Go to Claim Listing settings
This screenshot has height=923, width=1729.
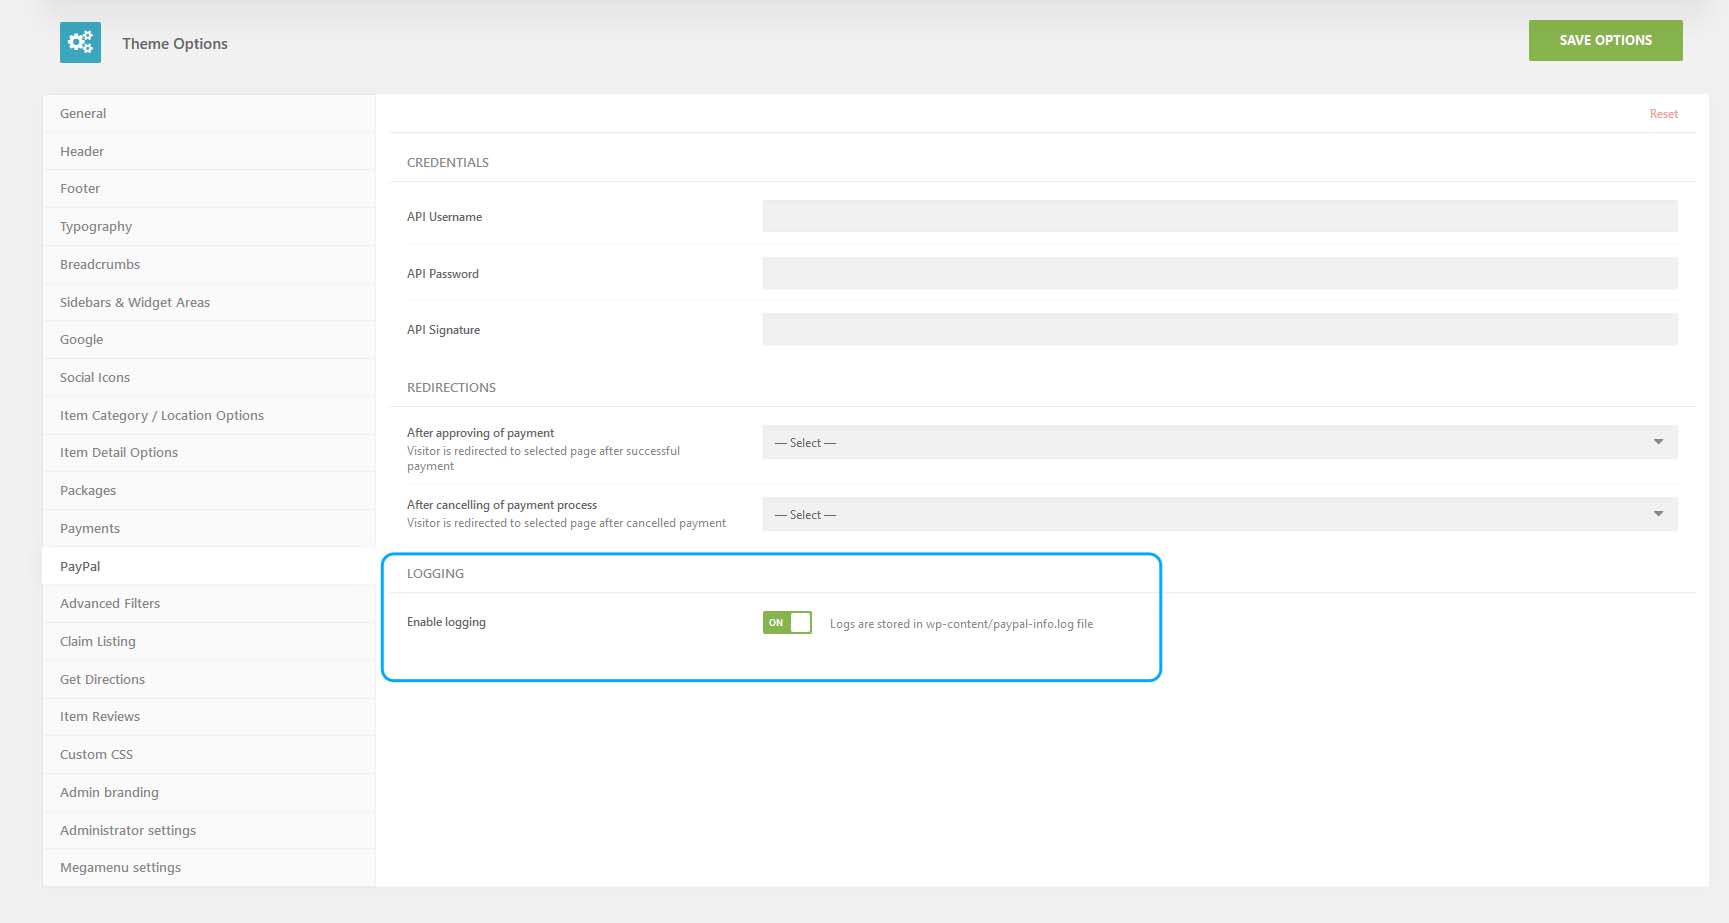click(x=208, y=642)
